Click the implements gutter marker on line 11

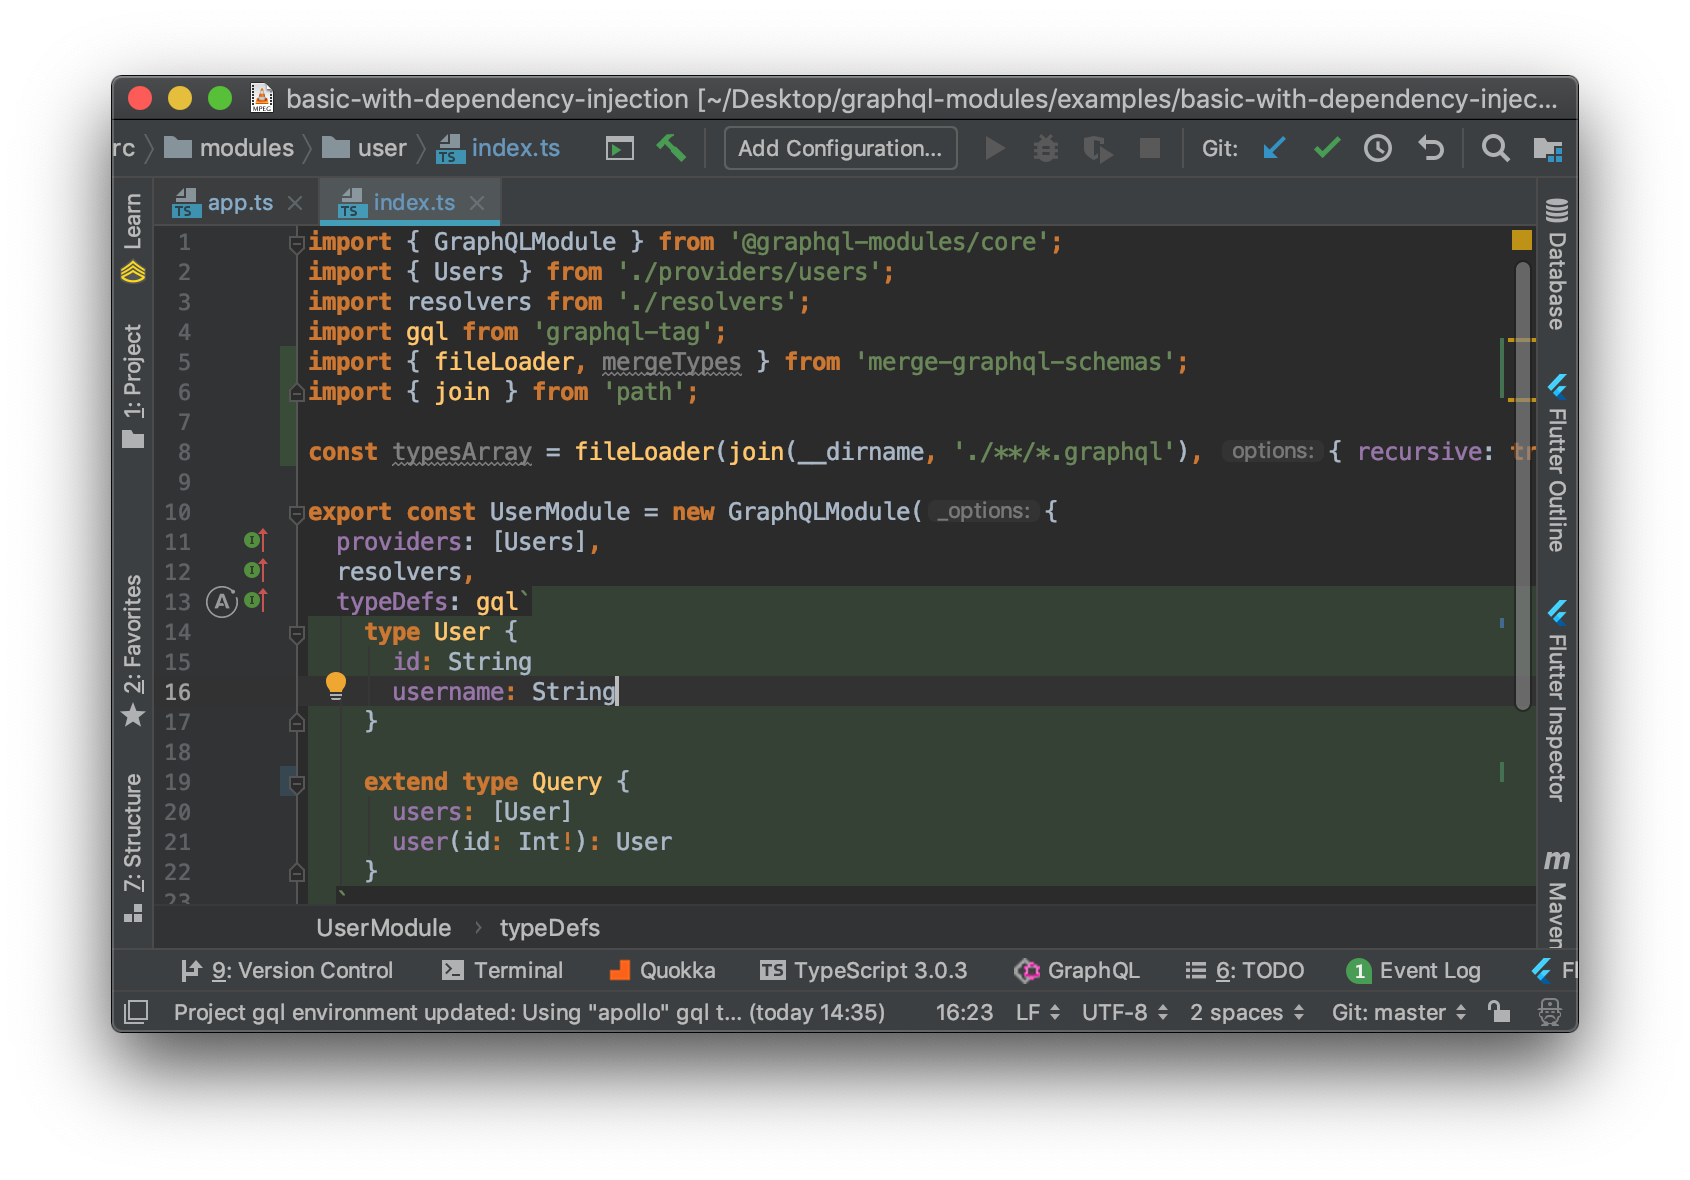256,541
